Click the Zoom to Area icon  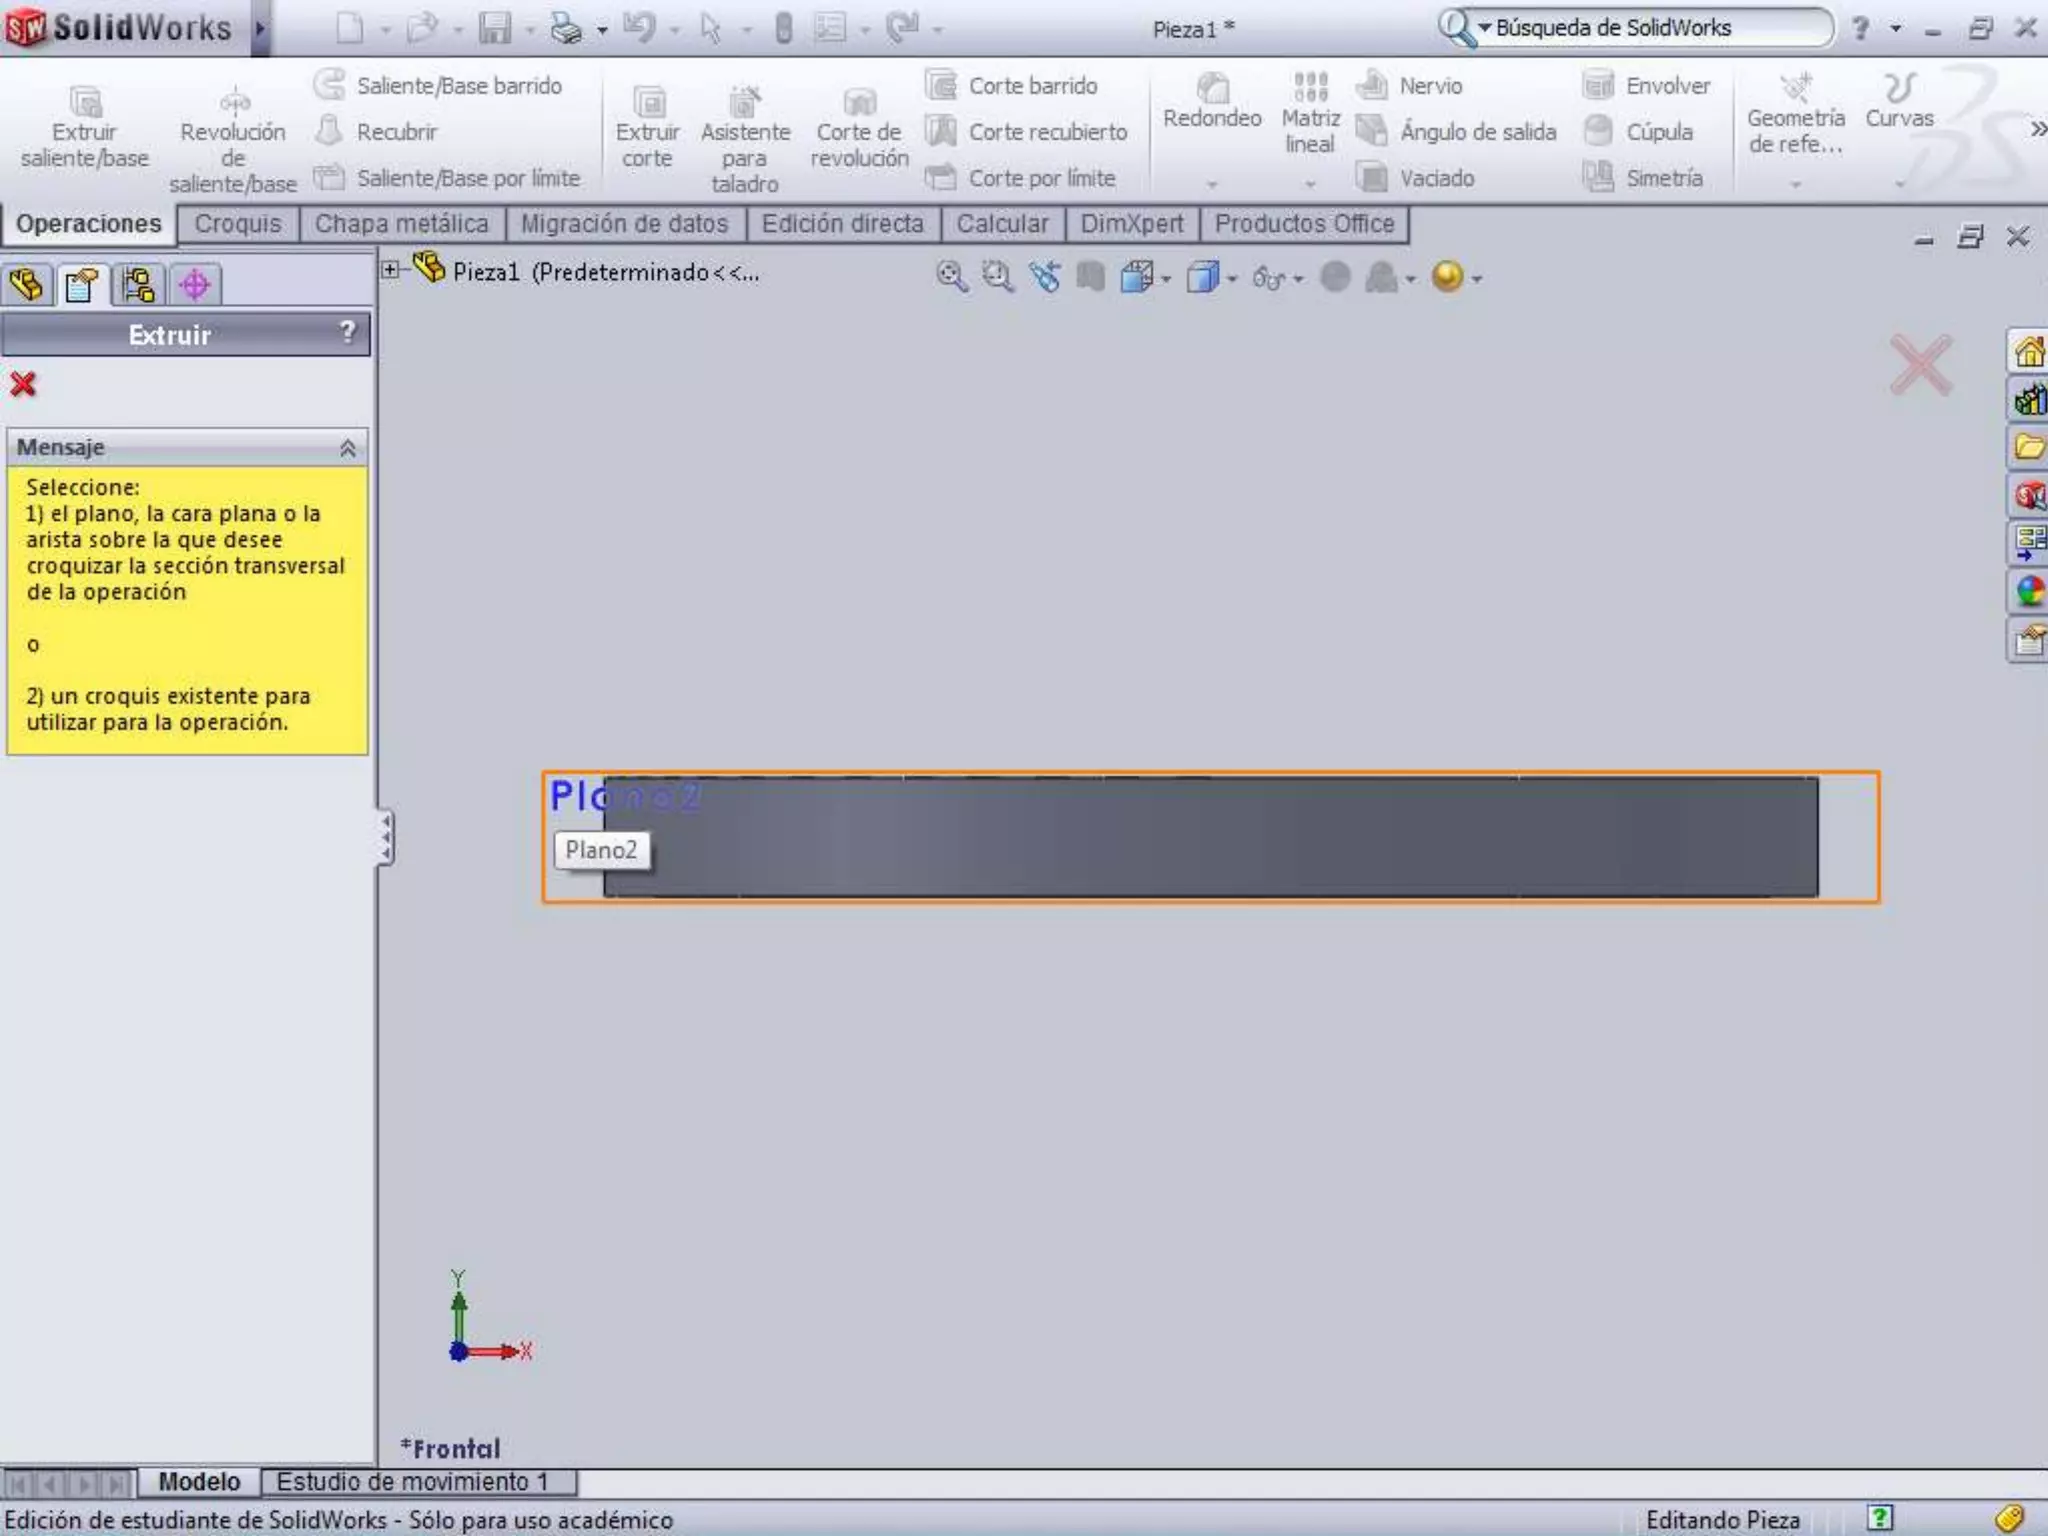(x=997, y=277)
